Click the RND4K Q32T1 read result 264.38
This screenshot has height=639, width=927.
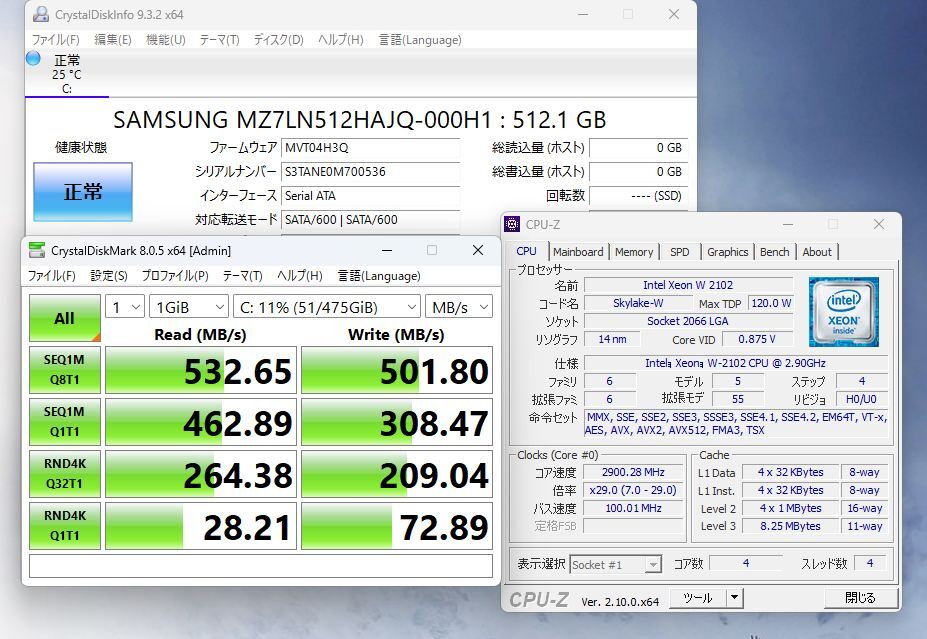pyautogui.click(x=201, y=474)
